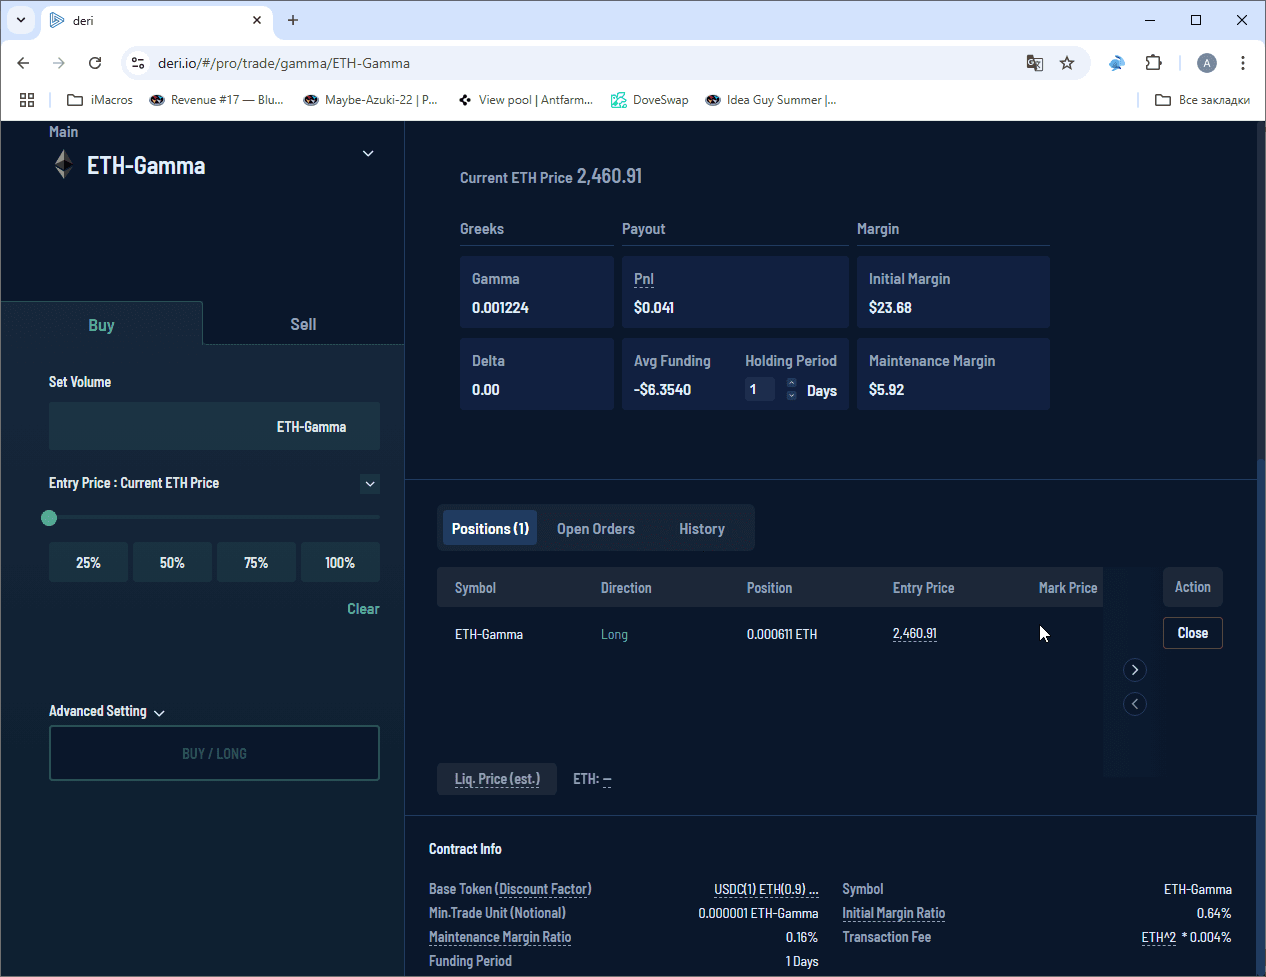Switch to the Buy tab
Screen dimensions: 1266x977
click(x=101, y=324)
